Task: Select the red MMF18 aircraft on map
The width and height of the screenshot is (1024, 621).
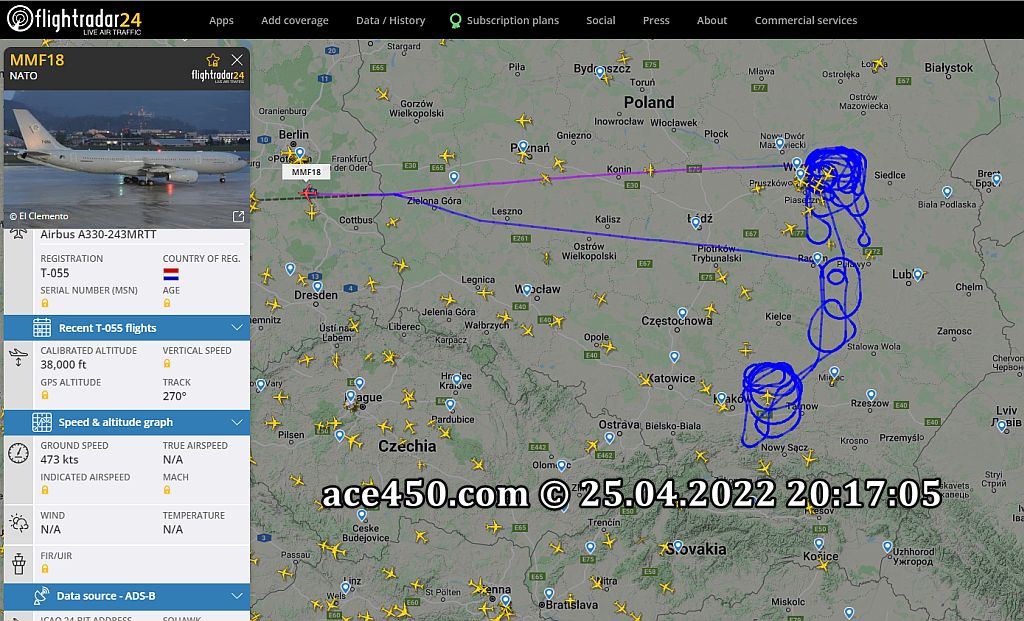Action: tap(308, 193)
